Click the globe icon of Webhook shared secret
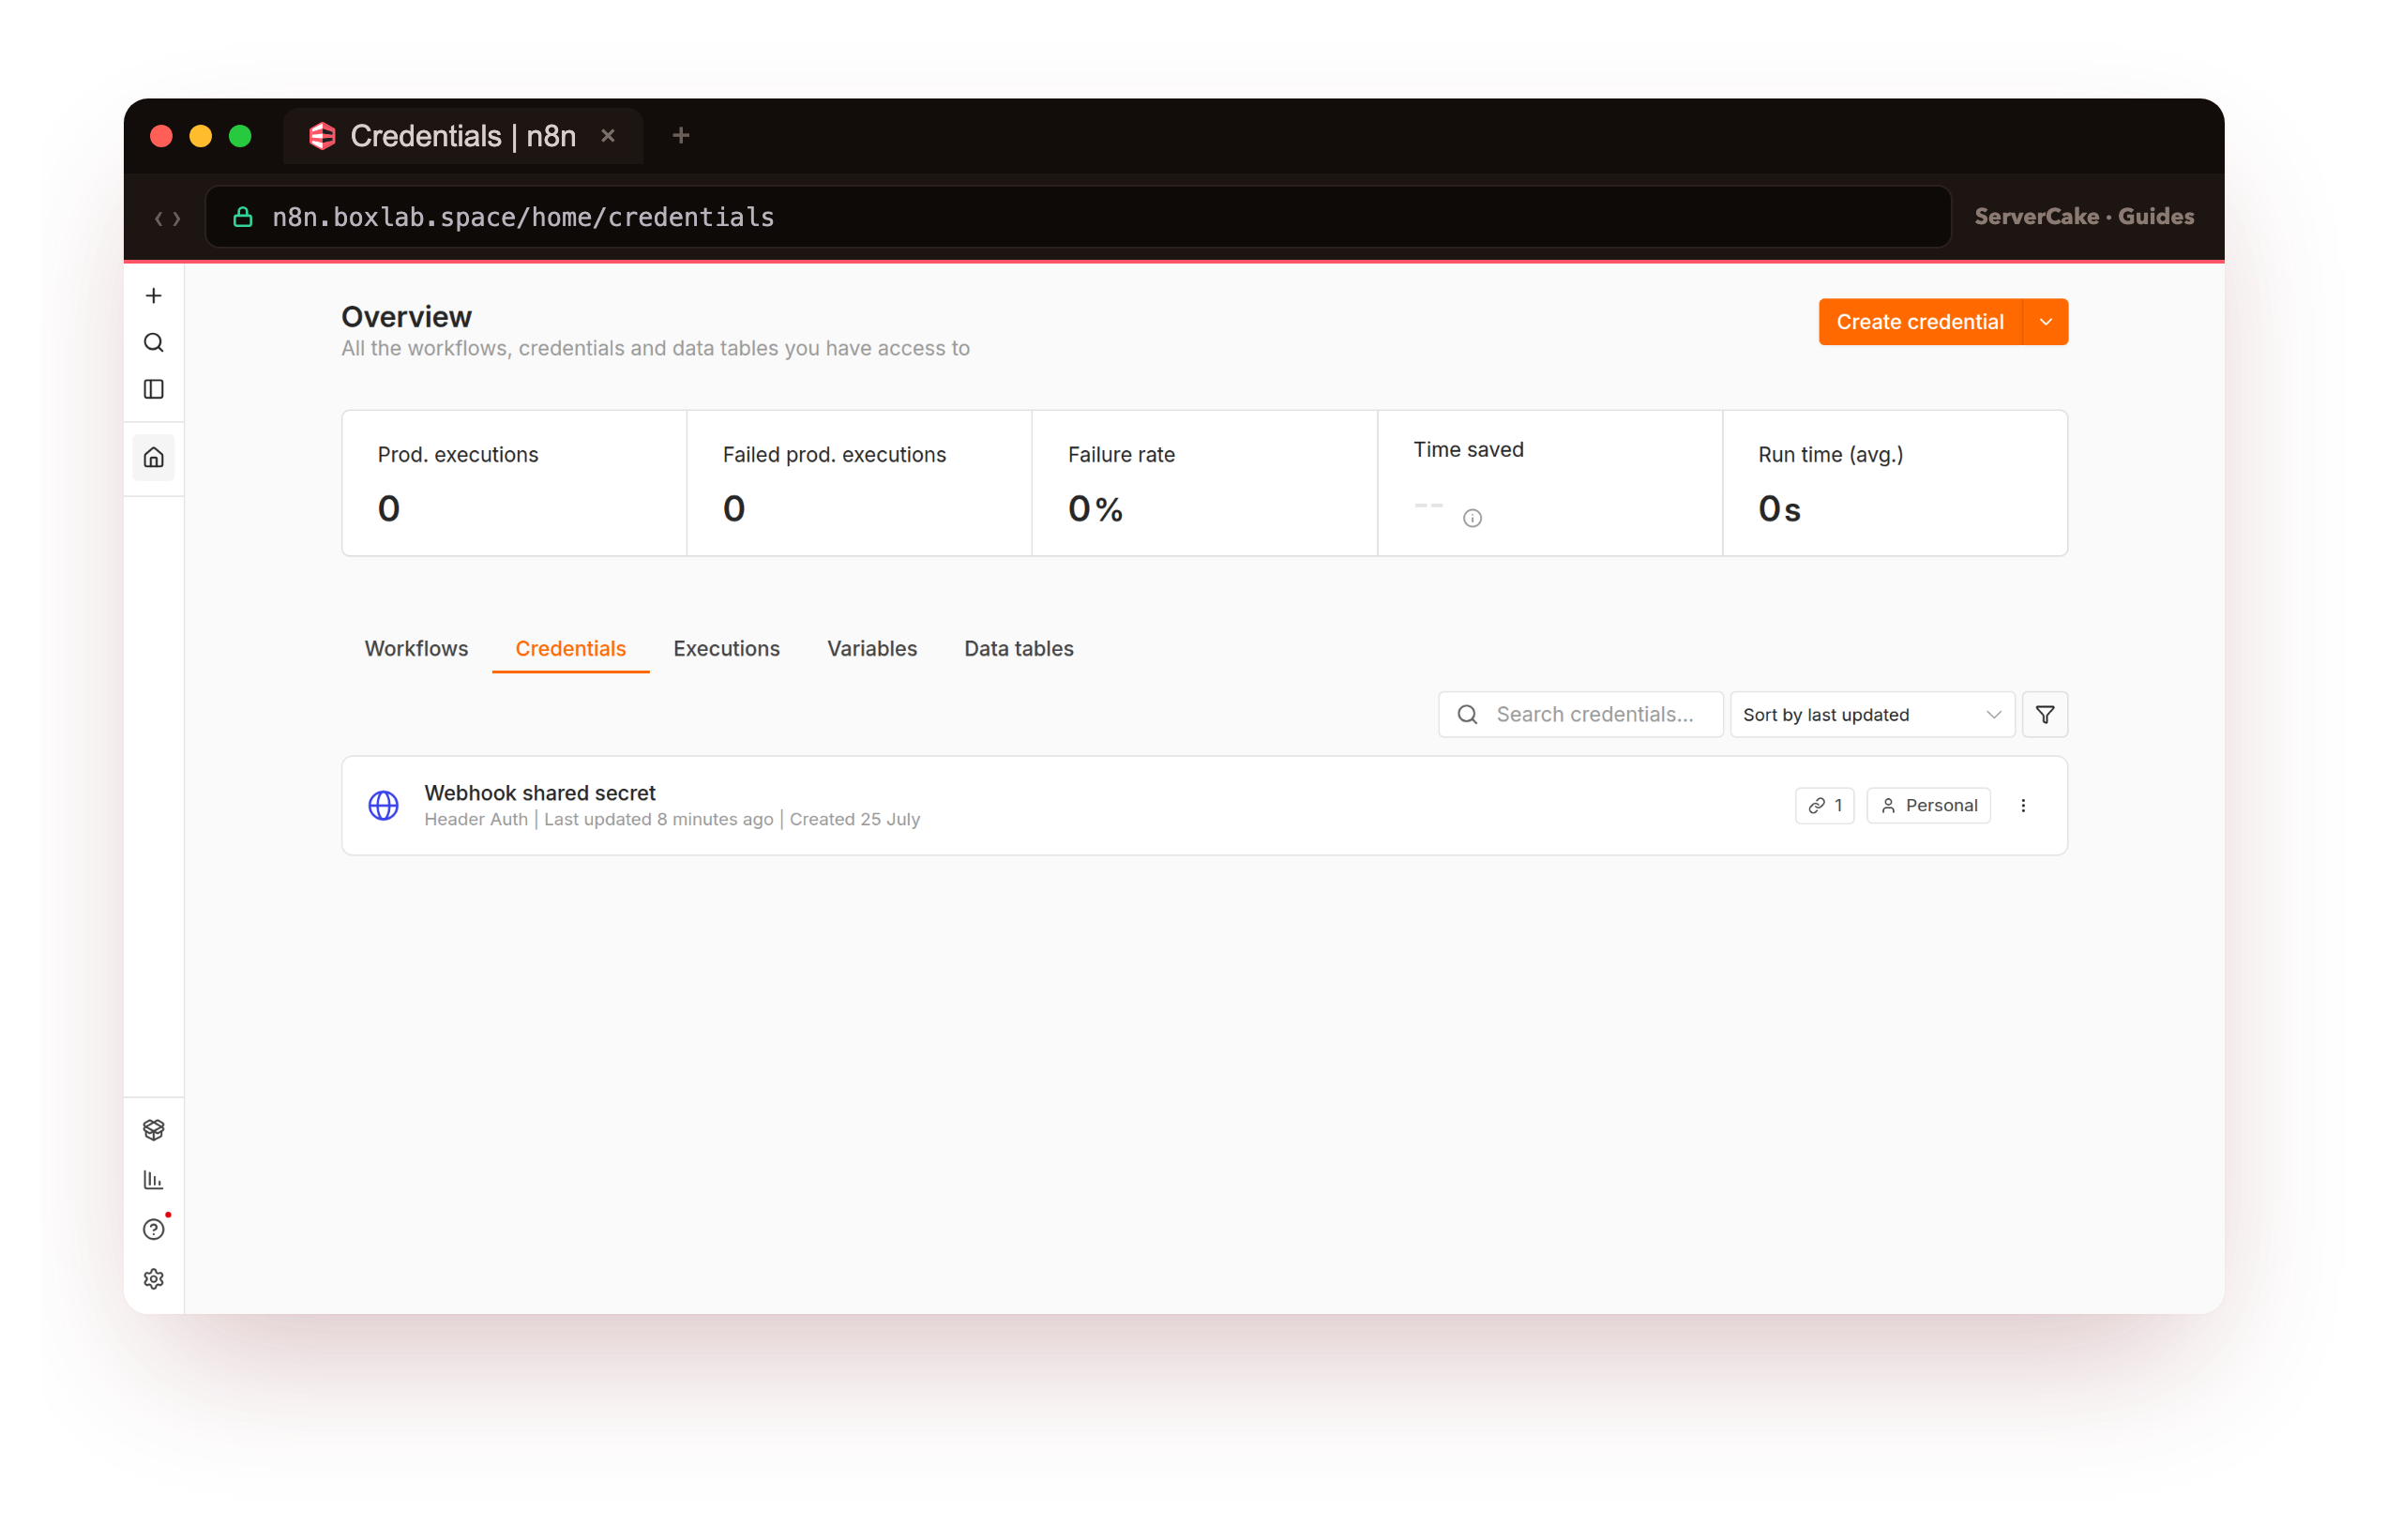This screenshot has height=1540, width=2387. [x=383, y=806]
